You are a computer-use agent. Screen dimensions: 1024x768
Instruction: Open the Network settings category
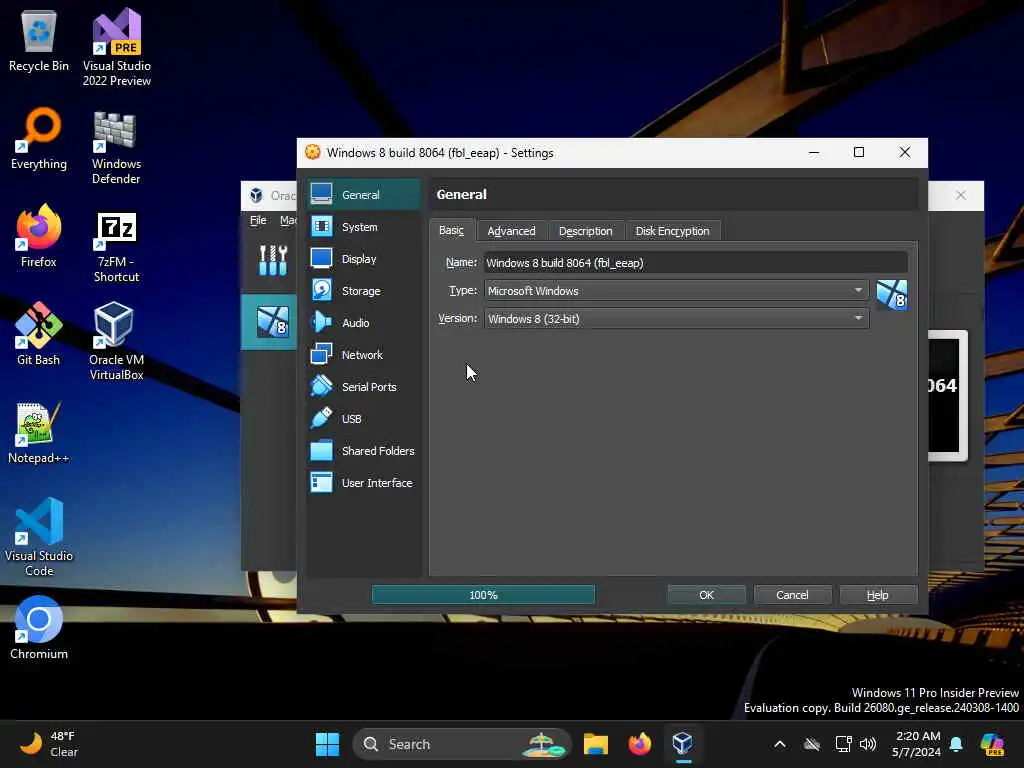coord(364,355)
